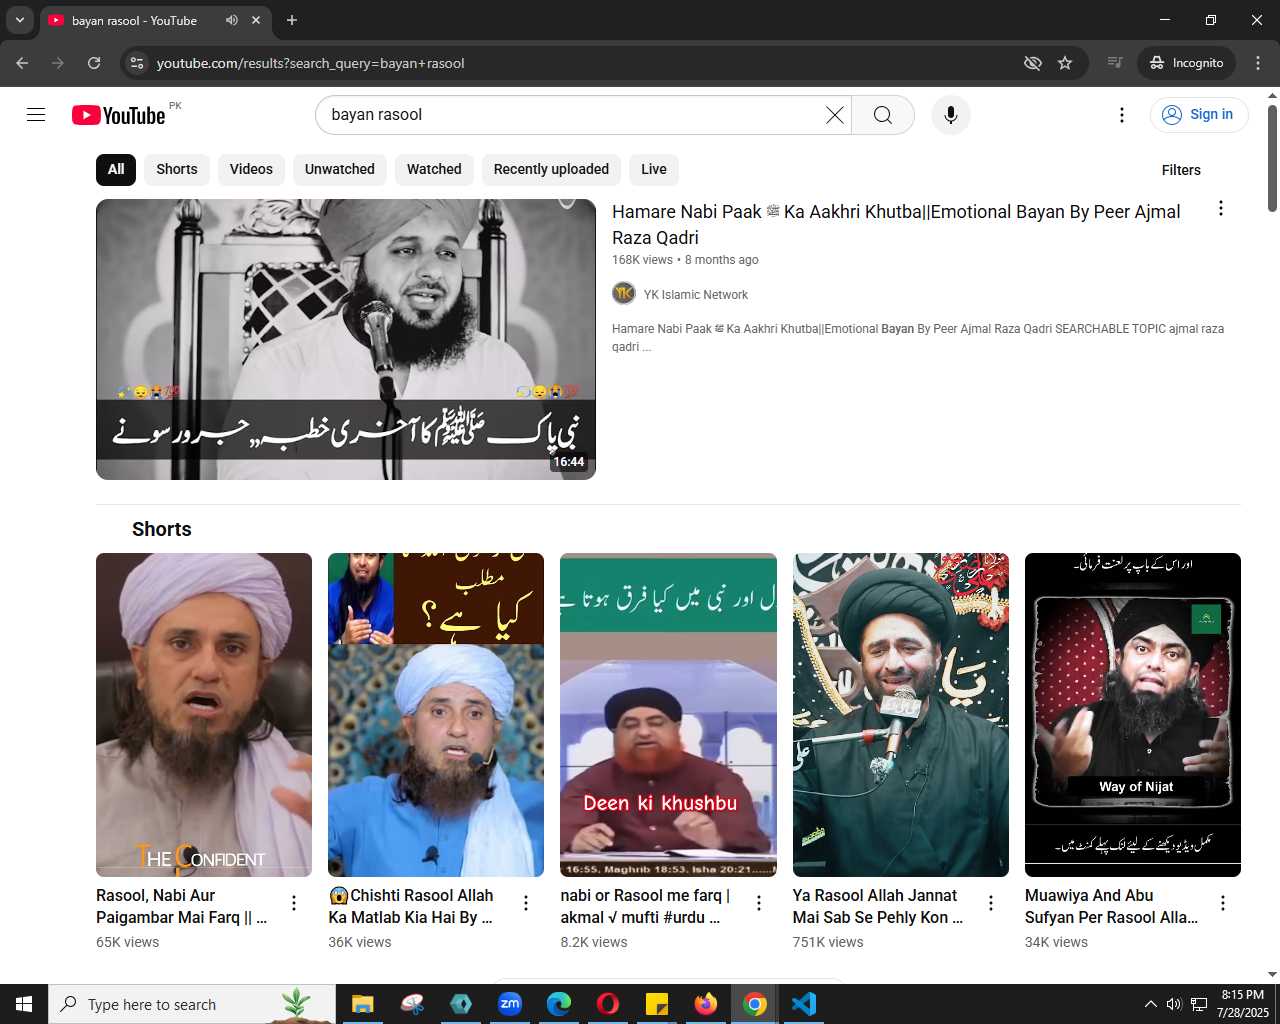Viewport: 1280px width, 1024px height.
Task: Open File Explorer from taskbar
Action: click(362, 1004)
